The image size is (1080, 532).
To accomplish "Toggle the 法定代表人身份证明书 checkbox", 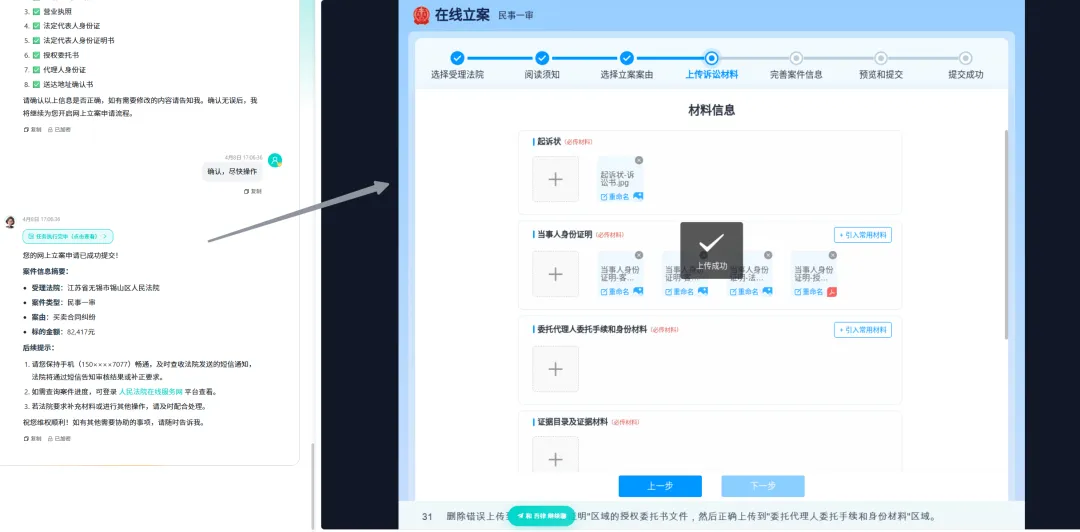I will [37, 41].
